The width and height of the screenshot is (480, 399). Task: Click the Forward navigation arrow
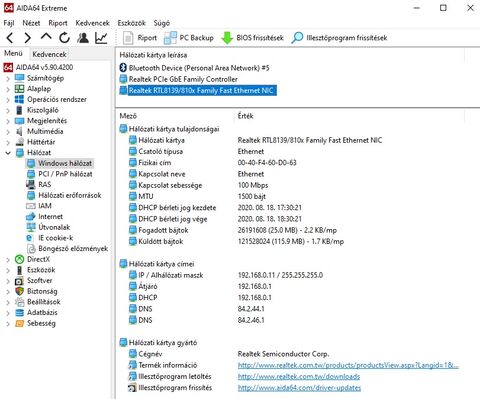pyautogui.click(x=28, y=38)
